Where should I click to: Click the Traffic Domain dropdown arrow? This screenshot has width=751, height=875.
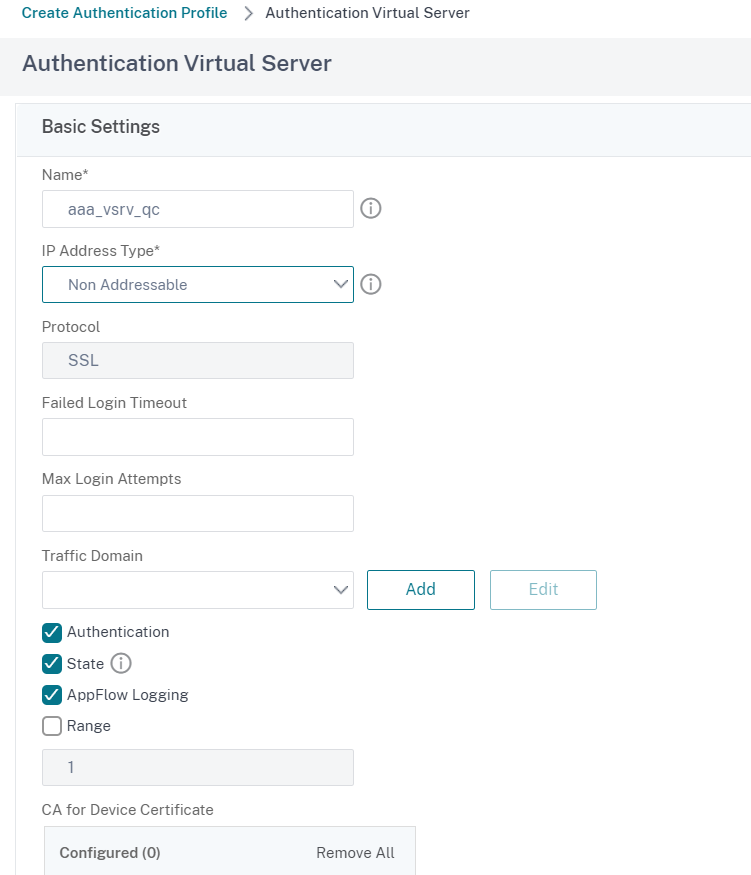point(340,590)
